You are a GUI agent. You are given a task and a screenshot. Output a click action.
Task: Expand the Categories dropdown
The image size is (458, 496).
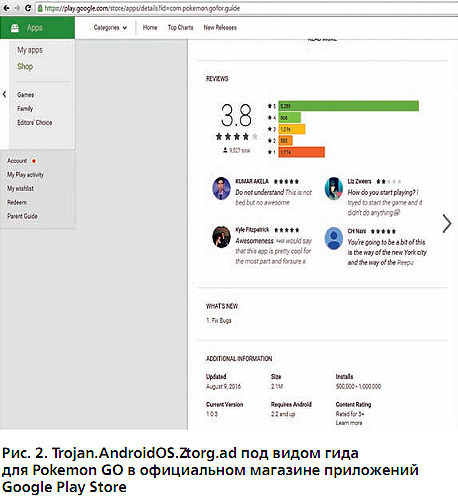pos(110,28)
